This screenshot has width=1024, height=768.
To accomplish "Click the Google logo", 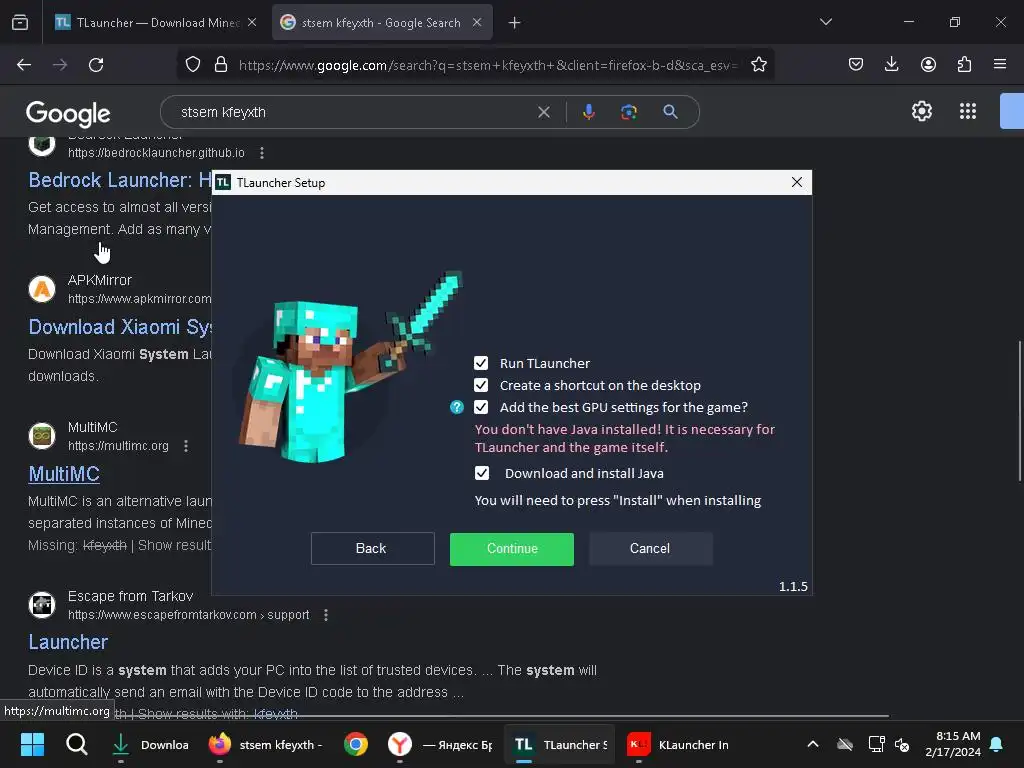I will coord(68,114).
